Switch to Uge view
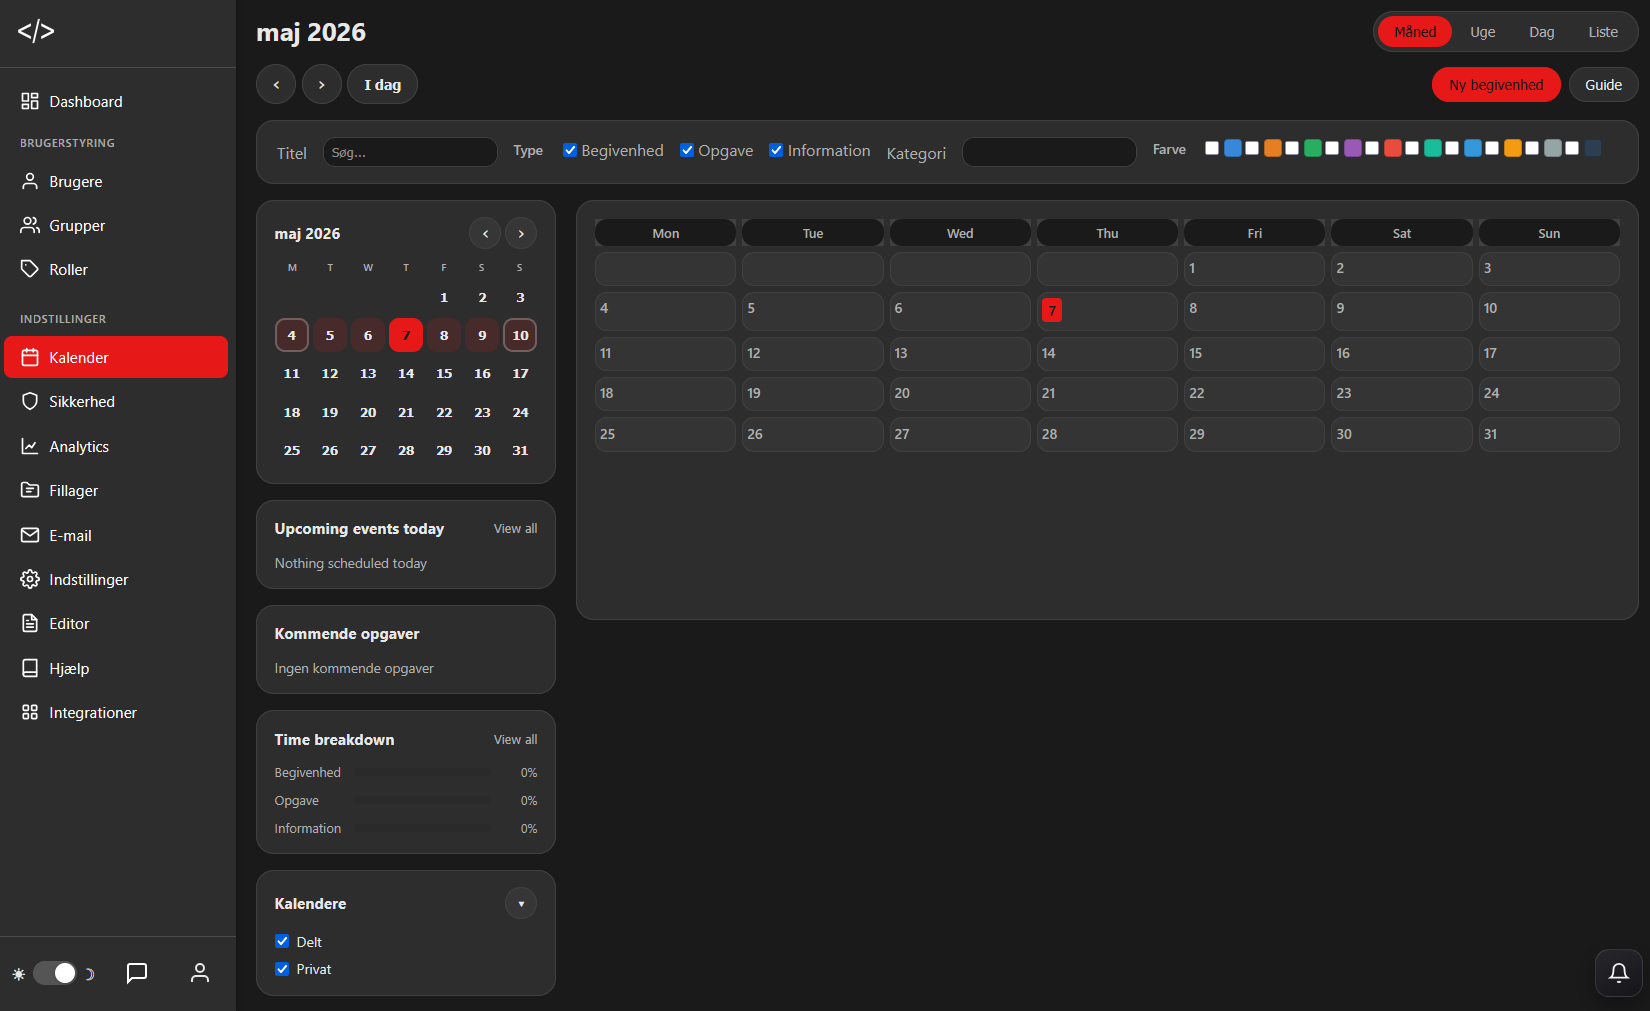The height and width of the screenshot is (1011, 1650). (x=1483, y=32)
